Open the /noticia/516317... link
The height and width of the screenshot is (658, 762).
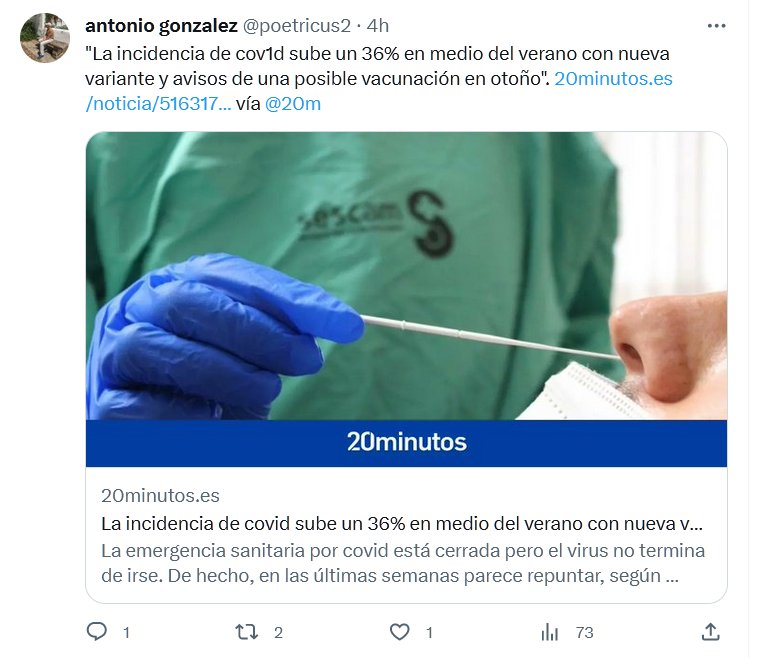(158, 104)
